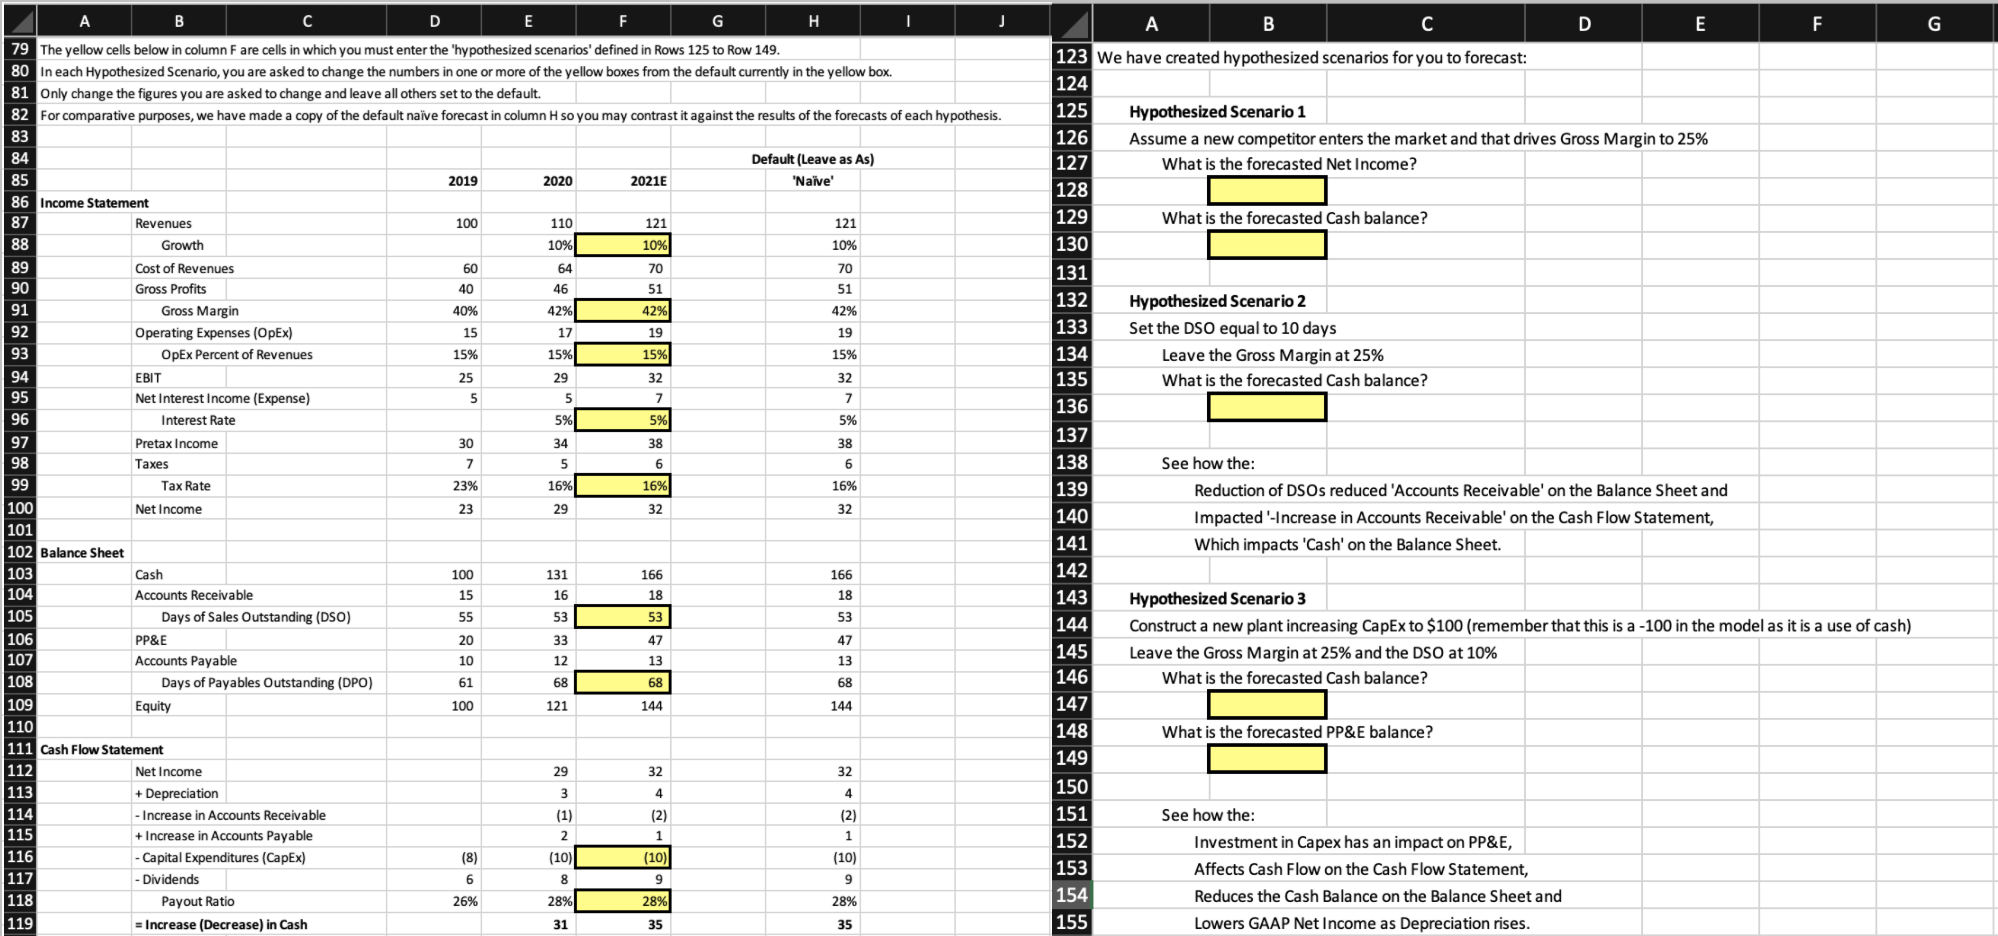Click the 'Accounts Receivable' balance sheet label
Image resolution: width=1998 pixels, height=936 pixels.
point(194,595)
